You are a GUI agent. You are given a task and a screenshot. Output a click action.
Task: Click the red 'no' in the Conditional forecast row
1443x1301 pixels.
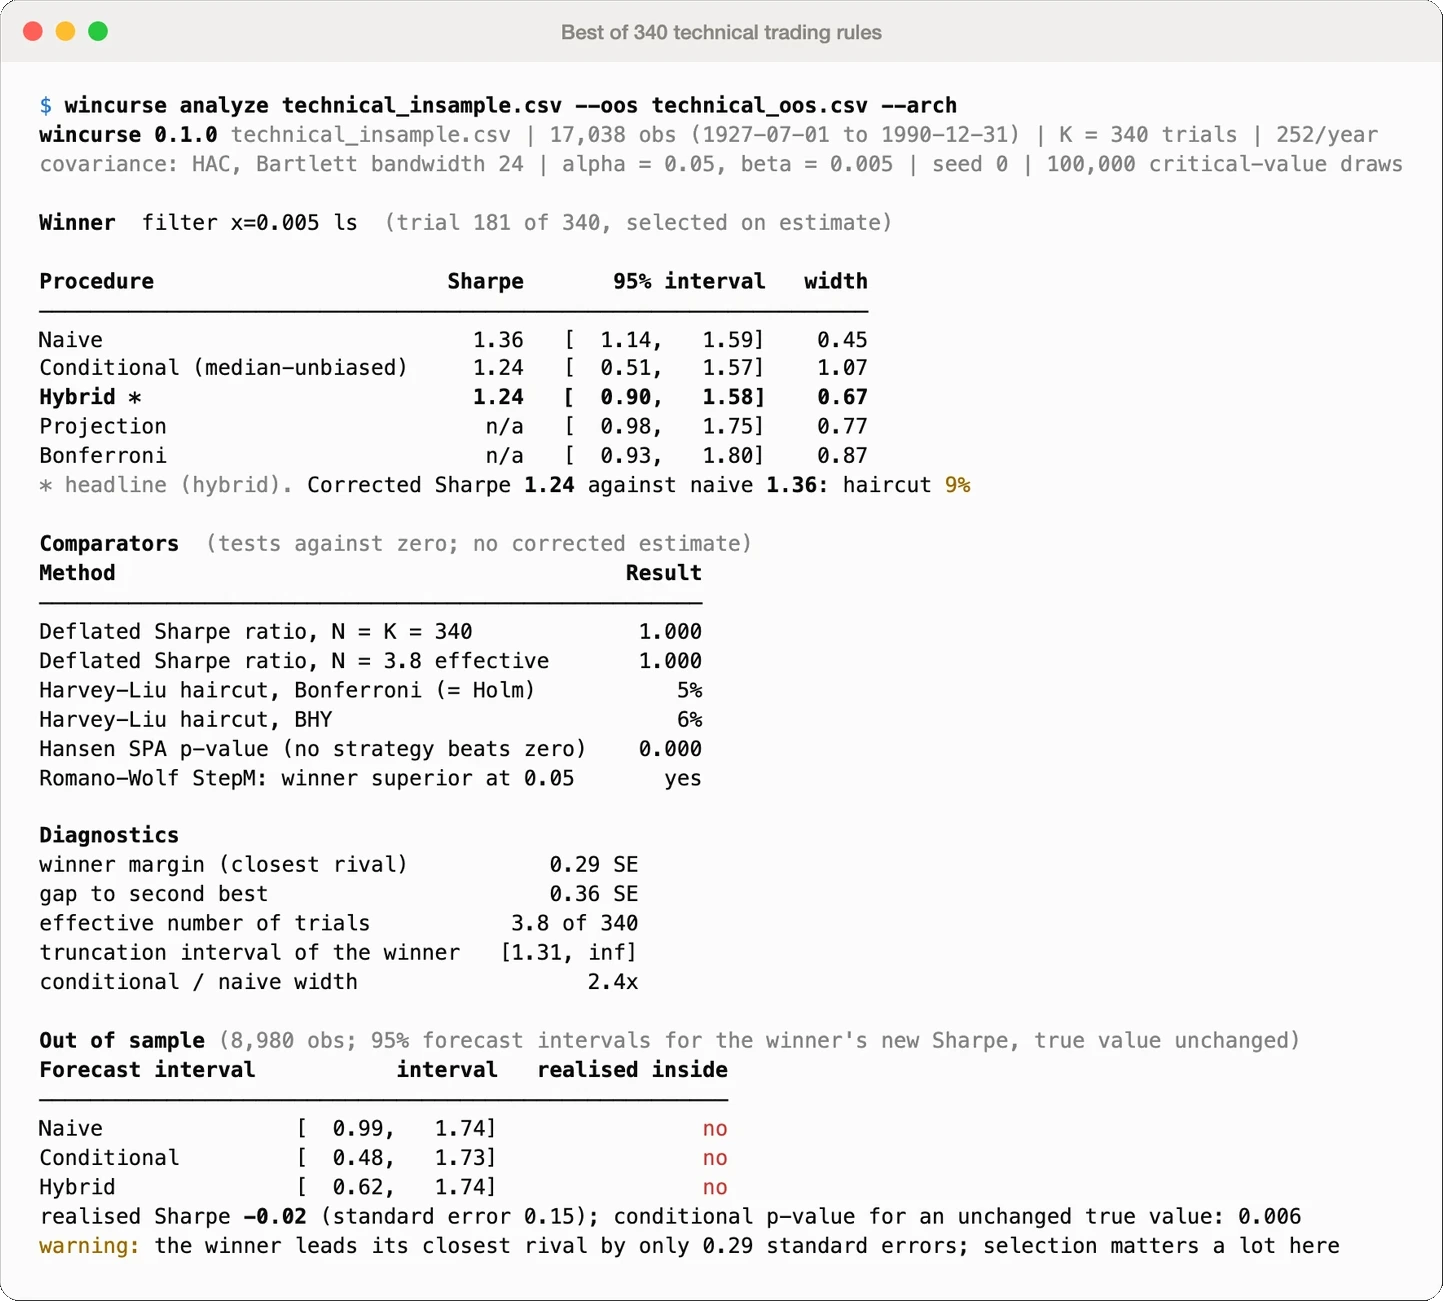(x=715, y=1158)
